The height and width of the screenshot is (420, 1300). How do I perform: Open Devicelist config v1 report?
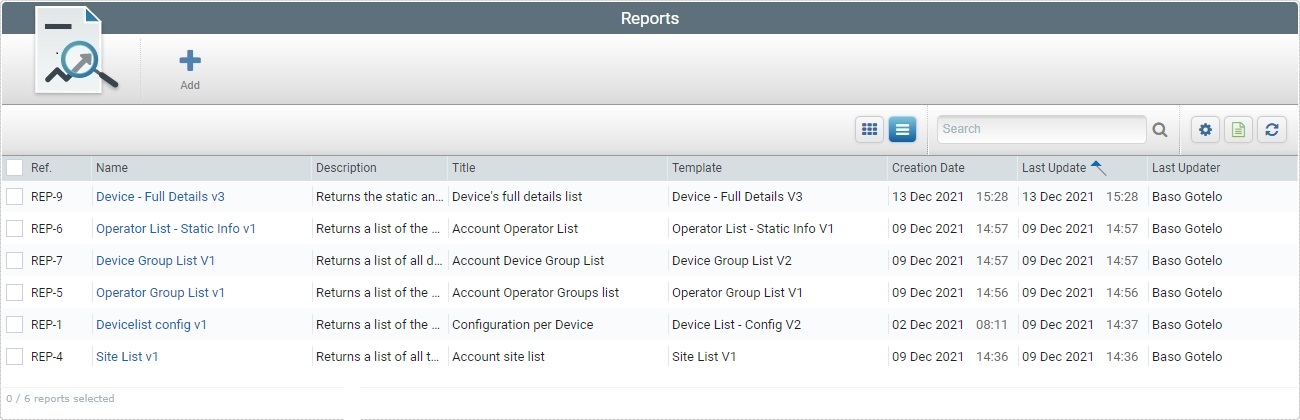click(151, 325)
